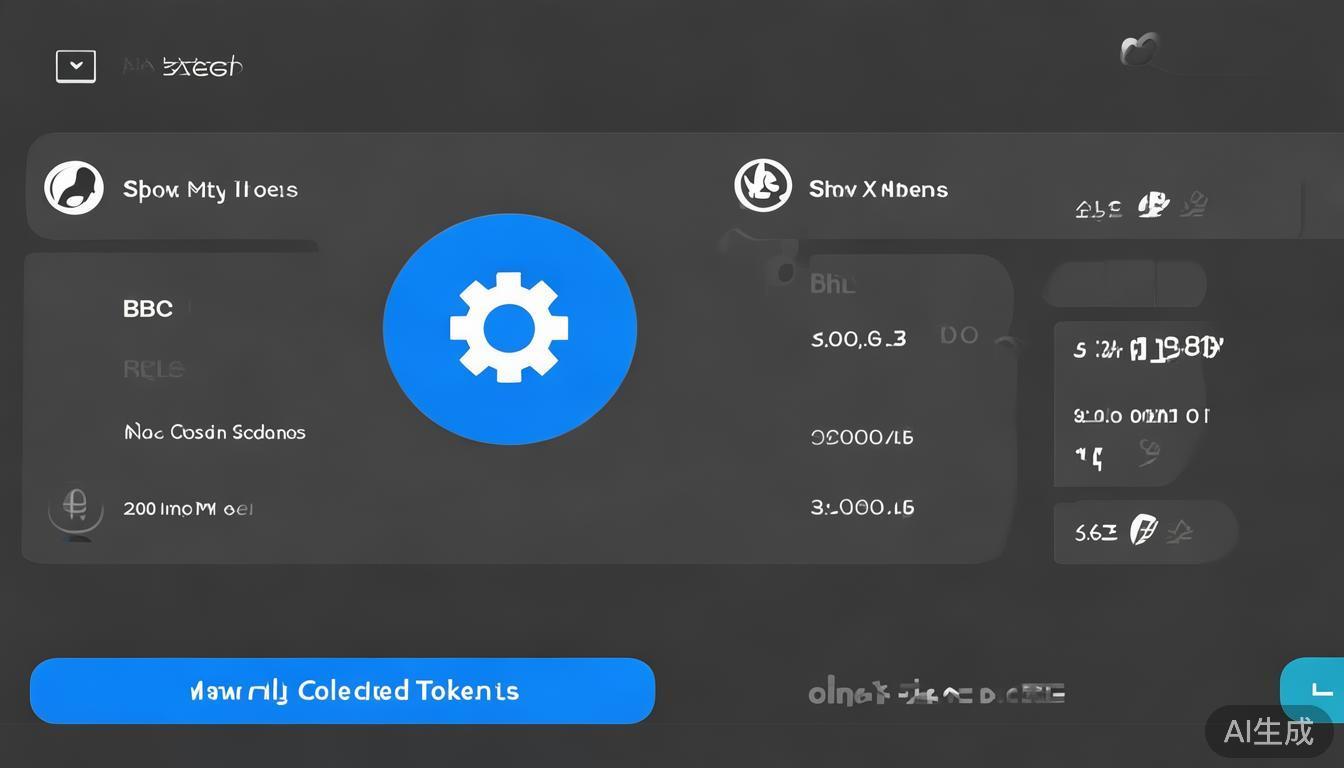Click the faded "DO" label
The height and width of the screenshot is (768, 1344).
coord(959,335)
